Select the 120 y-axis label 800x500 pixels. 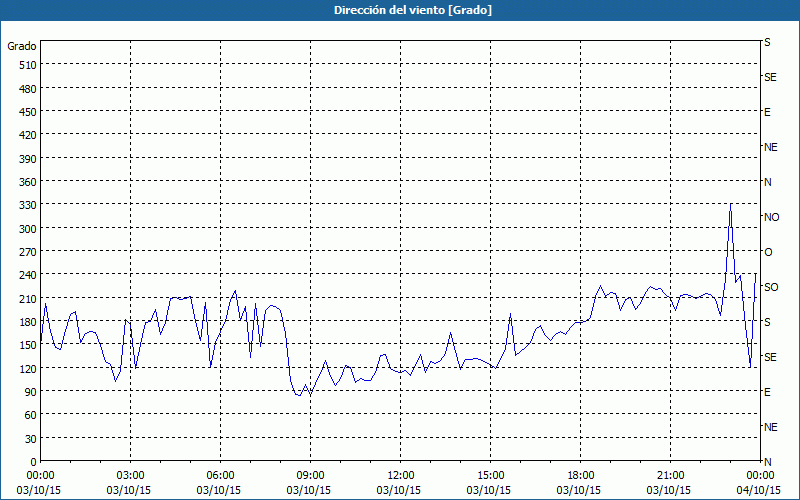[28, 369]
